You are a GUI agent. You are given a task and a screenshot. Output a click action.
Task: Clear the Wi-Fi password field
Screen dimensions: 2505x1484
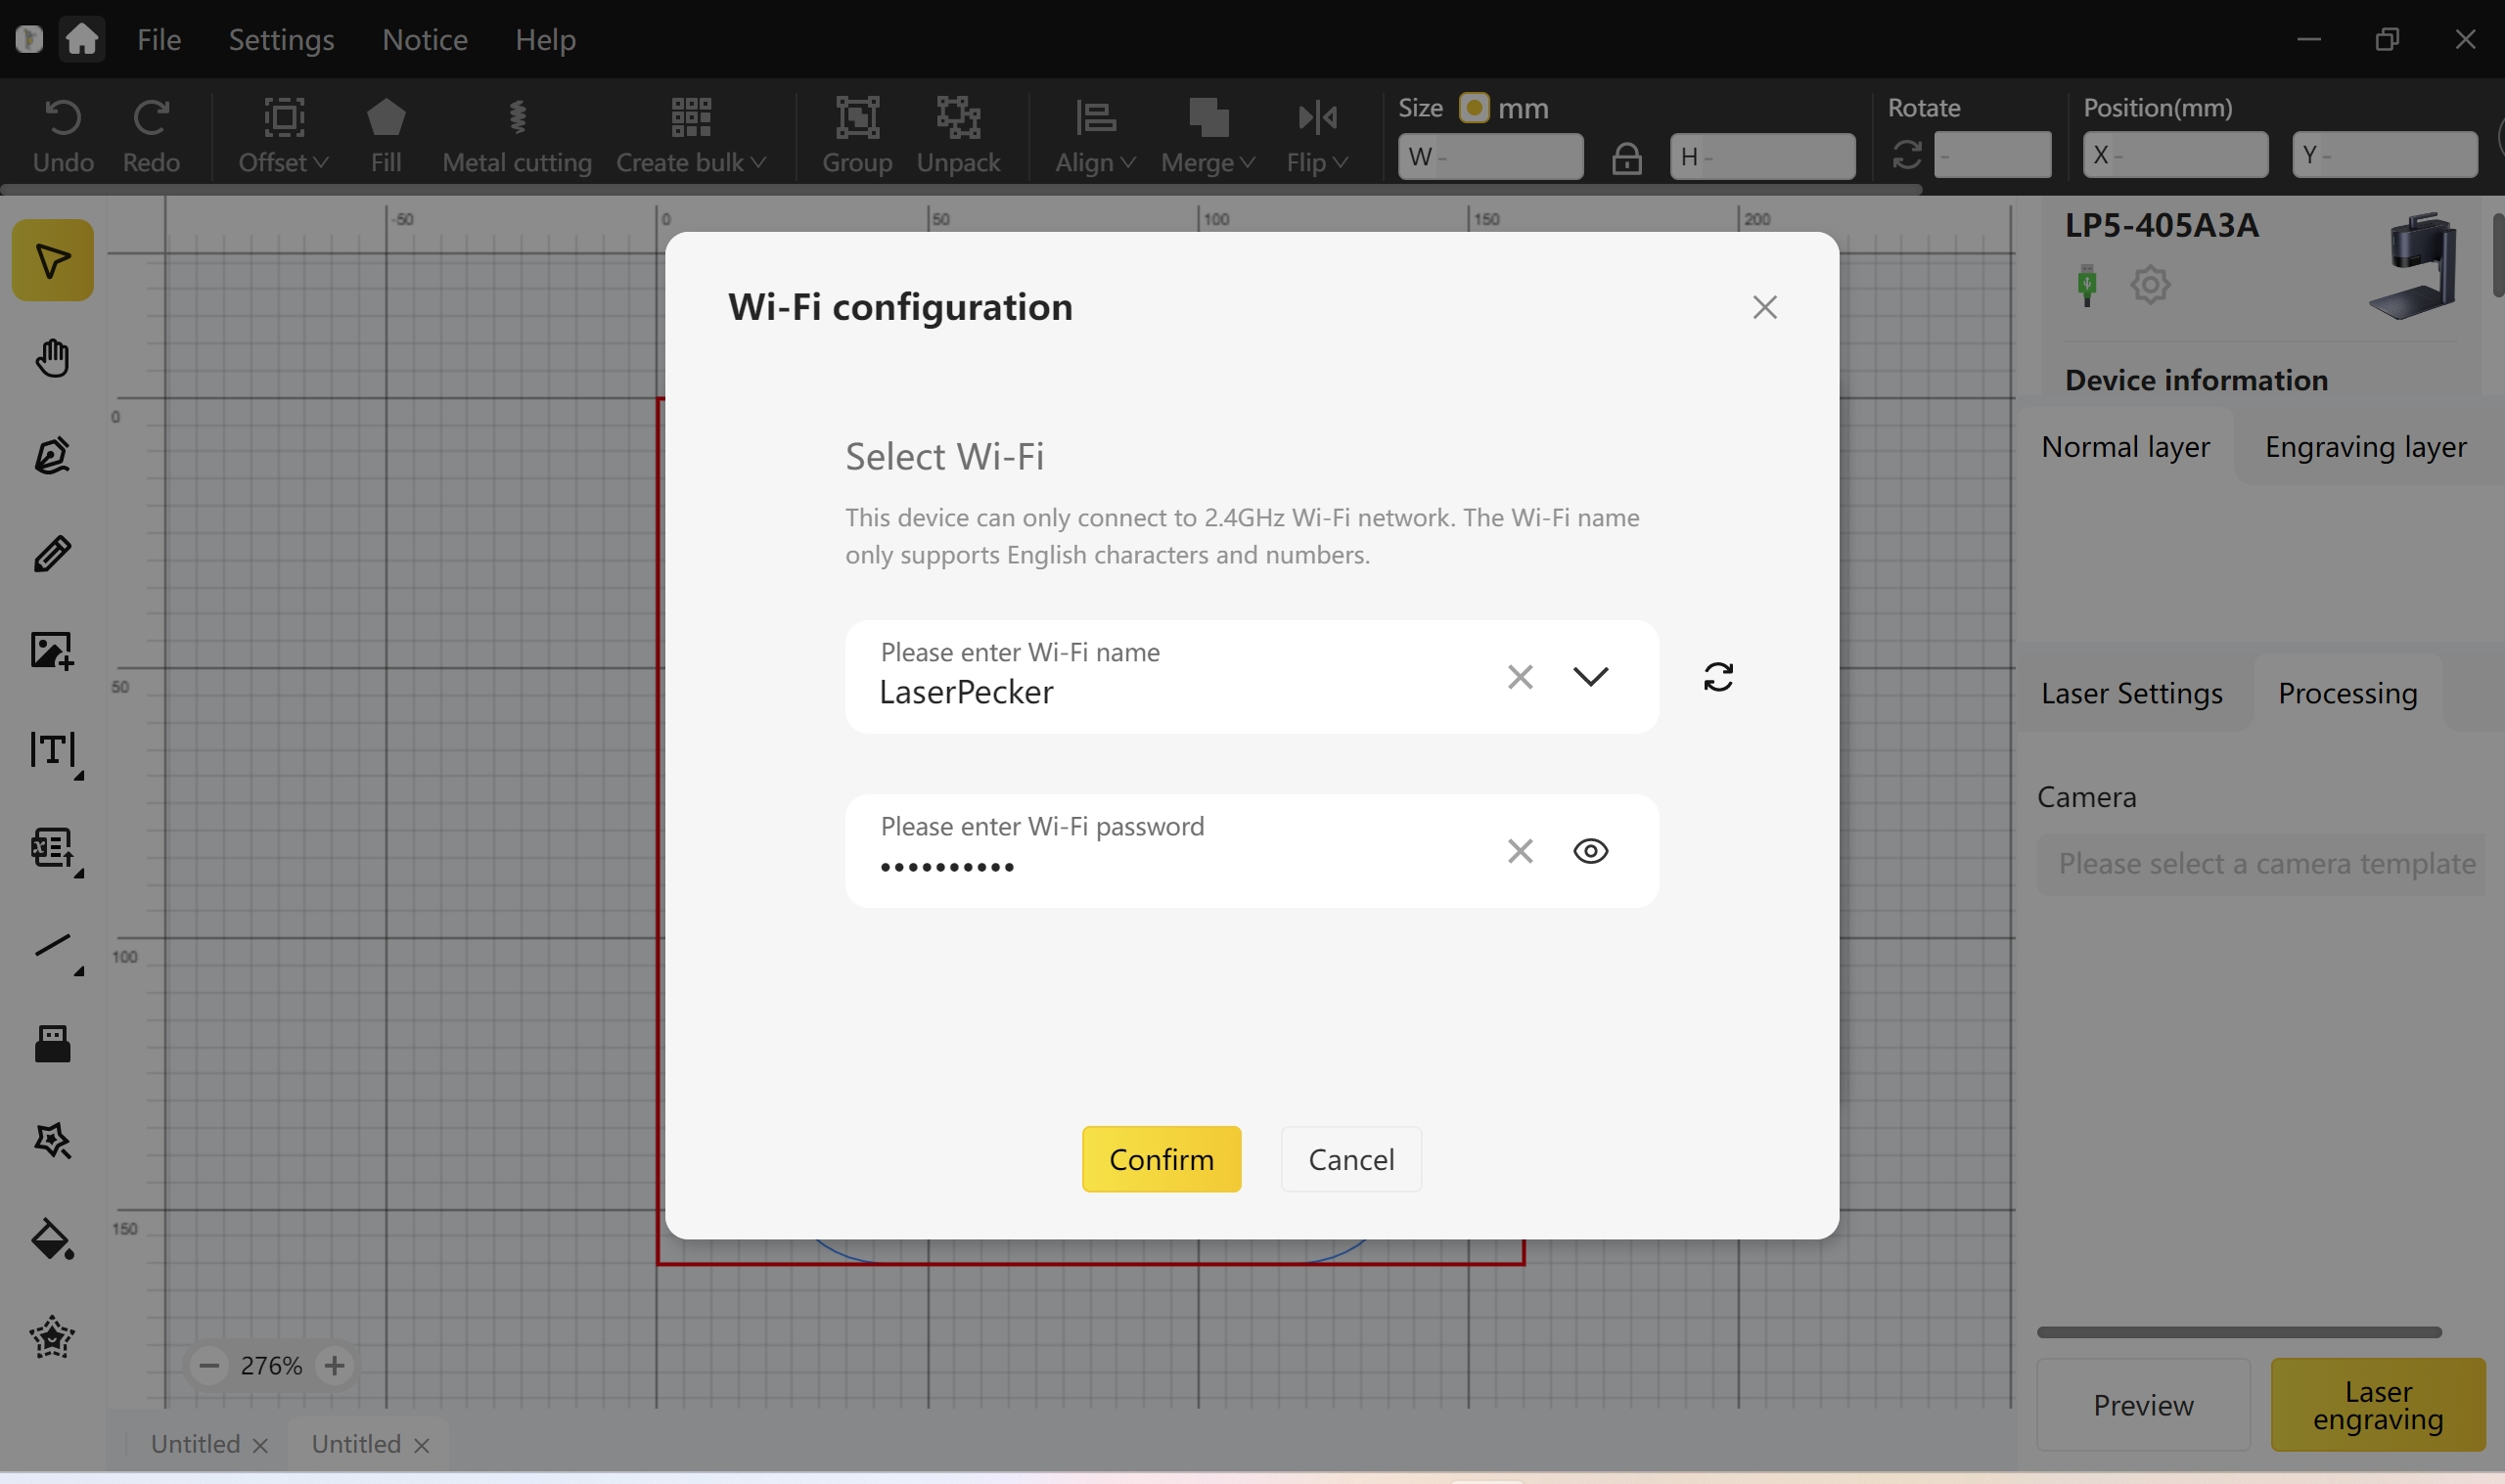(1519, 851)
